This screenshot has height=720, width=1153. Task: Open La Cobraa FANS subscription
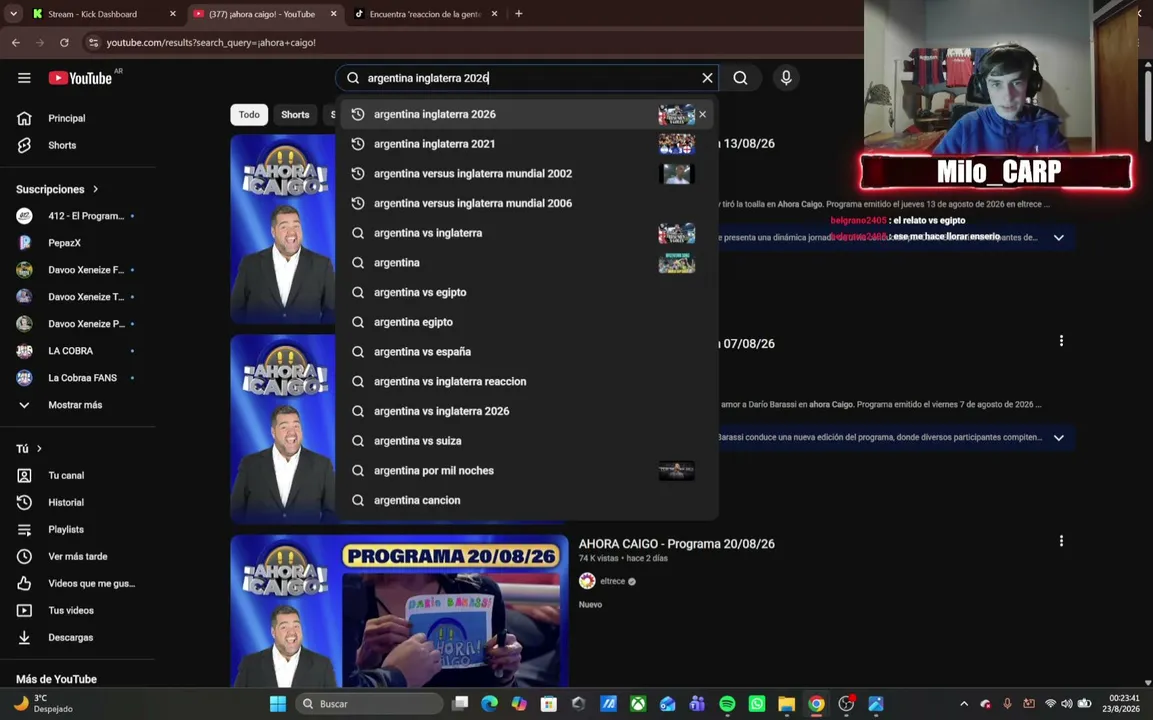point(78,378)
